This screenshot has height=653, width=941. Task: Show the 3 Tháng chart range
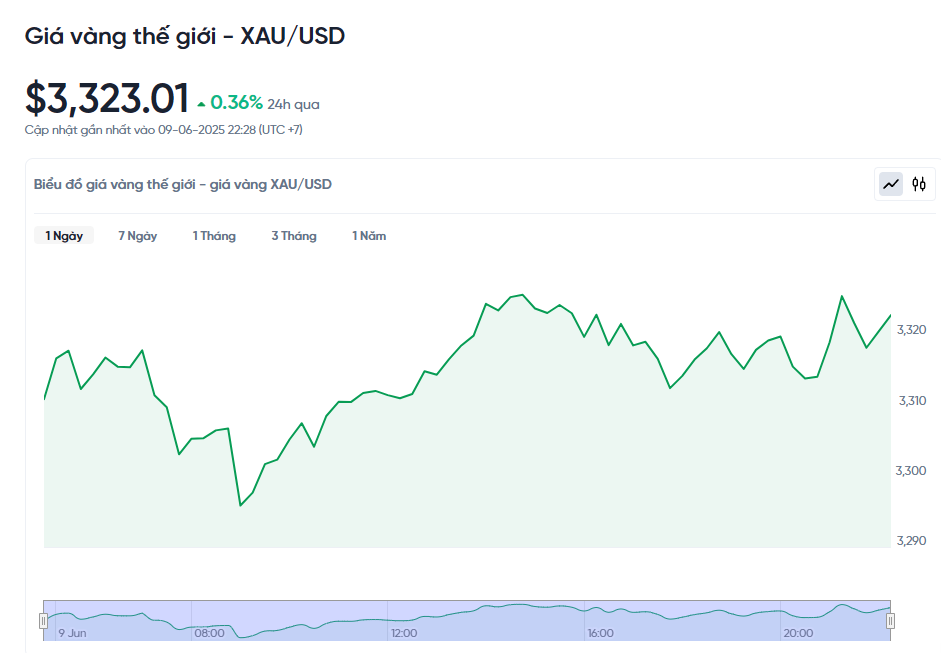click(x=294, y=236)
